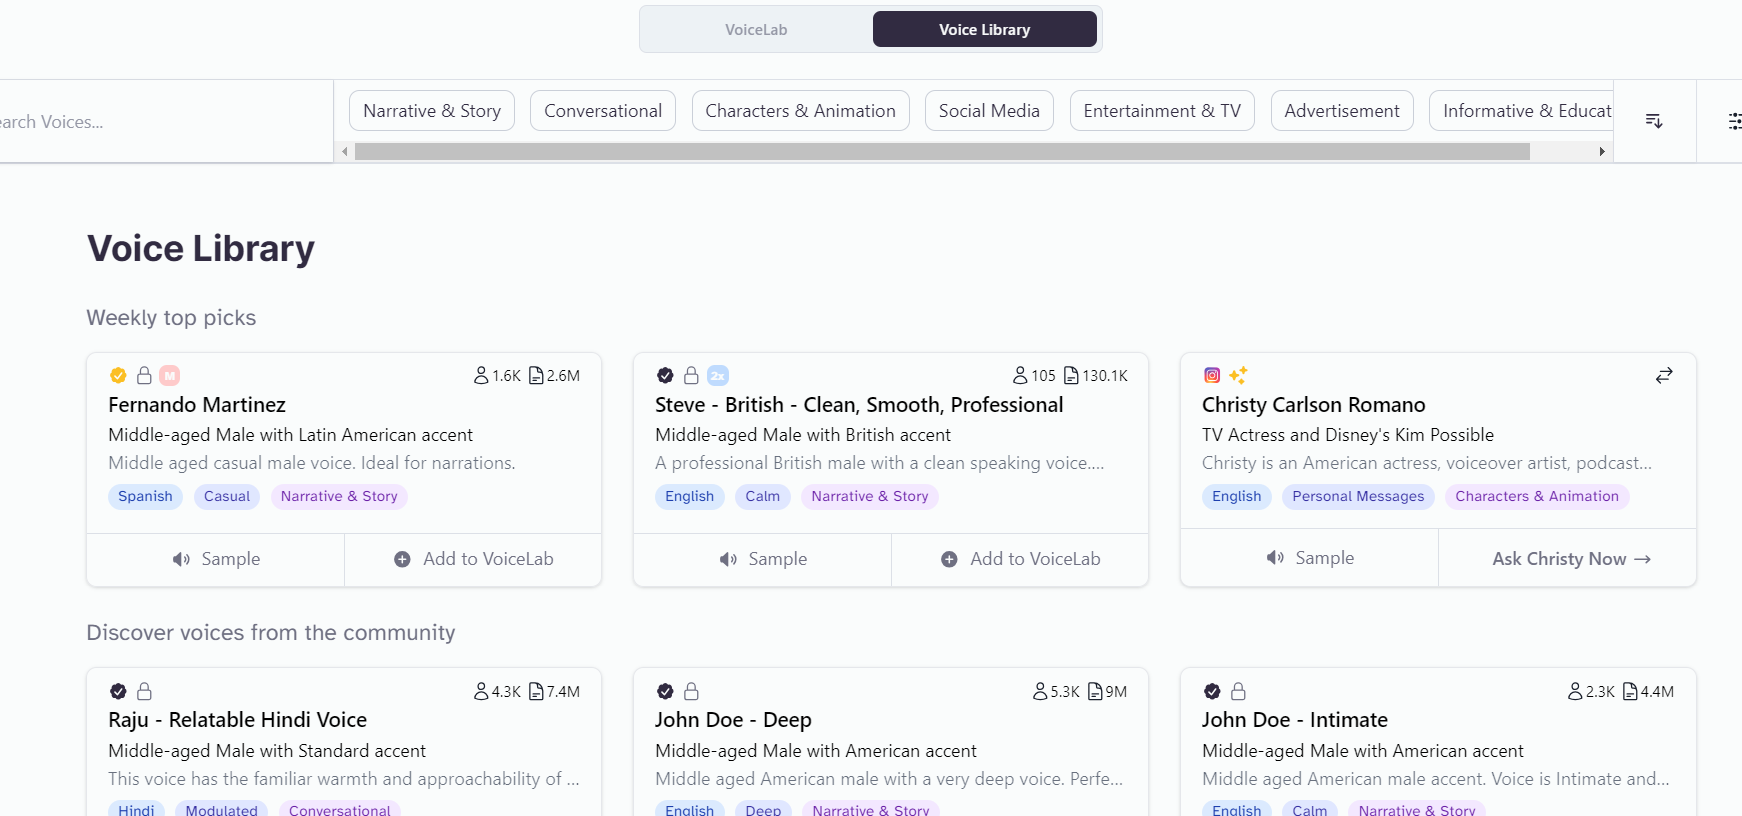Open the sort order icon
Image resolution: width=1742 pixels, height=816 pixels.
point(1654,121)
